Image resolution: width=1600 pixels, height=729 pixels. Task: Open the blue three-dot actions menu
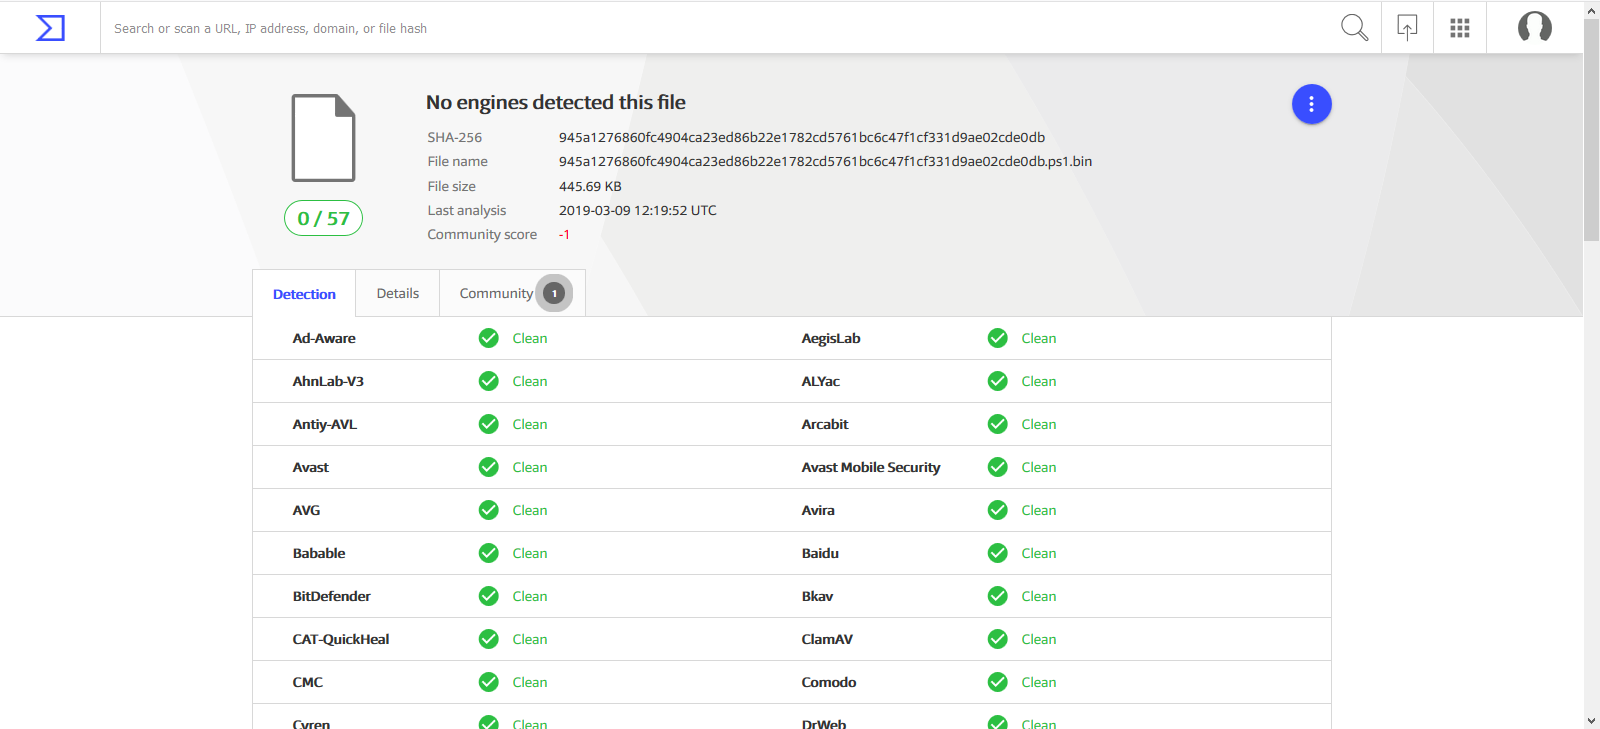click(1311, 104)
